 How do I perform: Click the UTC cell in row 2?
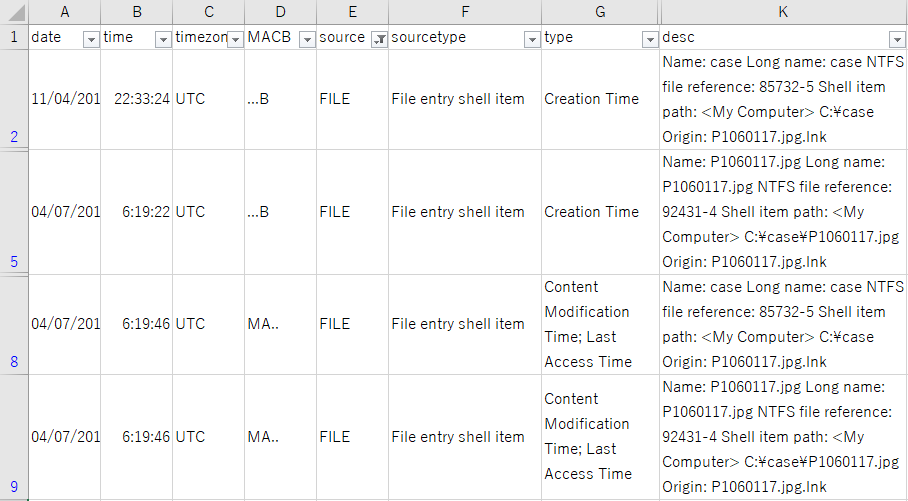208,100
